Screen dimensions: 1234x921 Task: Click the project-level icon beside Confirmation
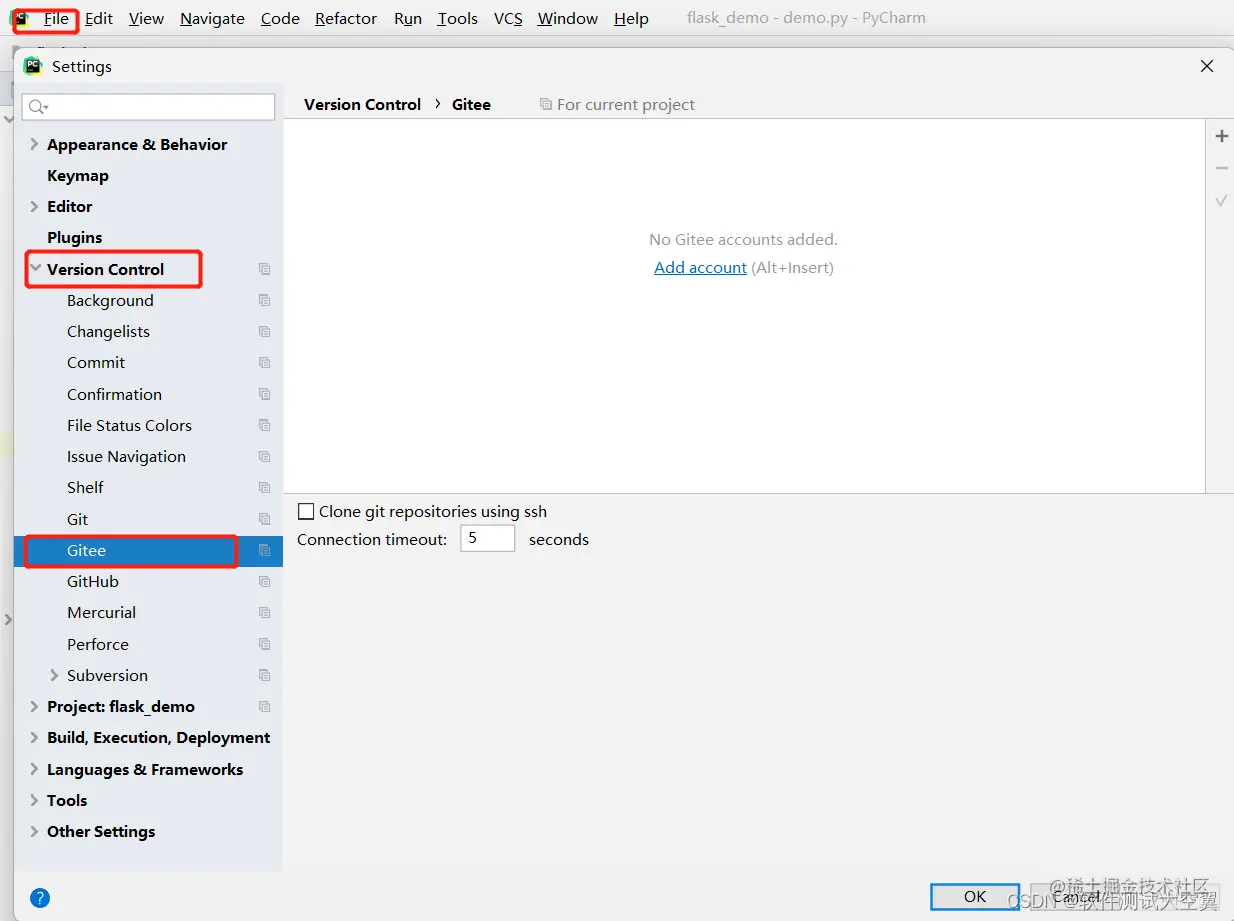point(264,394)
